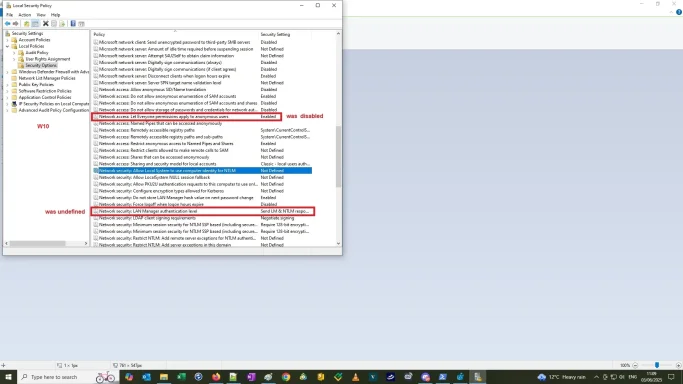Select Allow Local System to use computer identity for NTLM
Viewport: 683px width, 384px height.
coord(203,171)
